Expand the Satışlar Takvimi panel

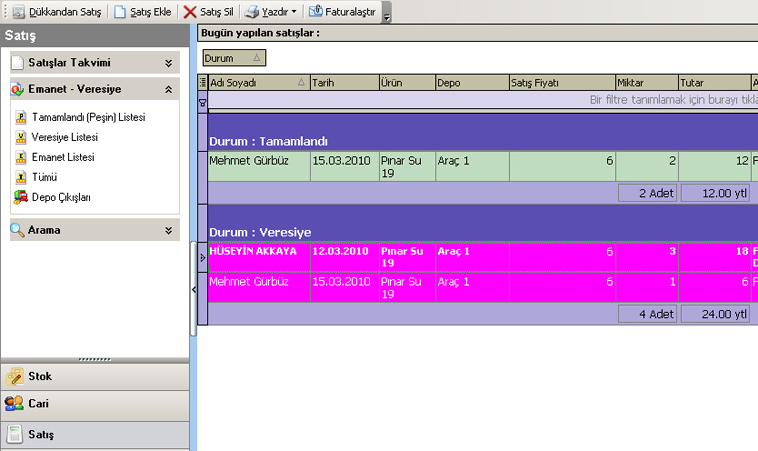(169, 62)
